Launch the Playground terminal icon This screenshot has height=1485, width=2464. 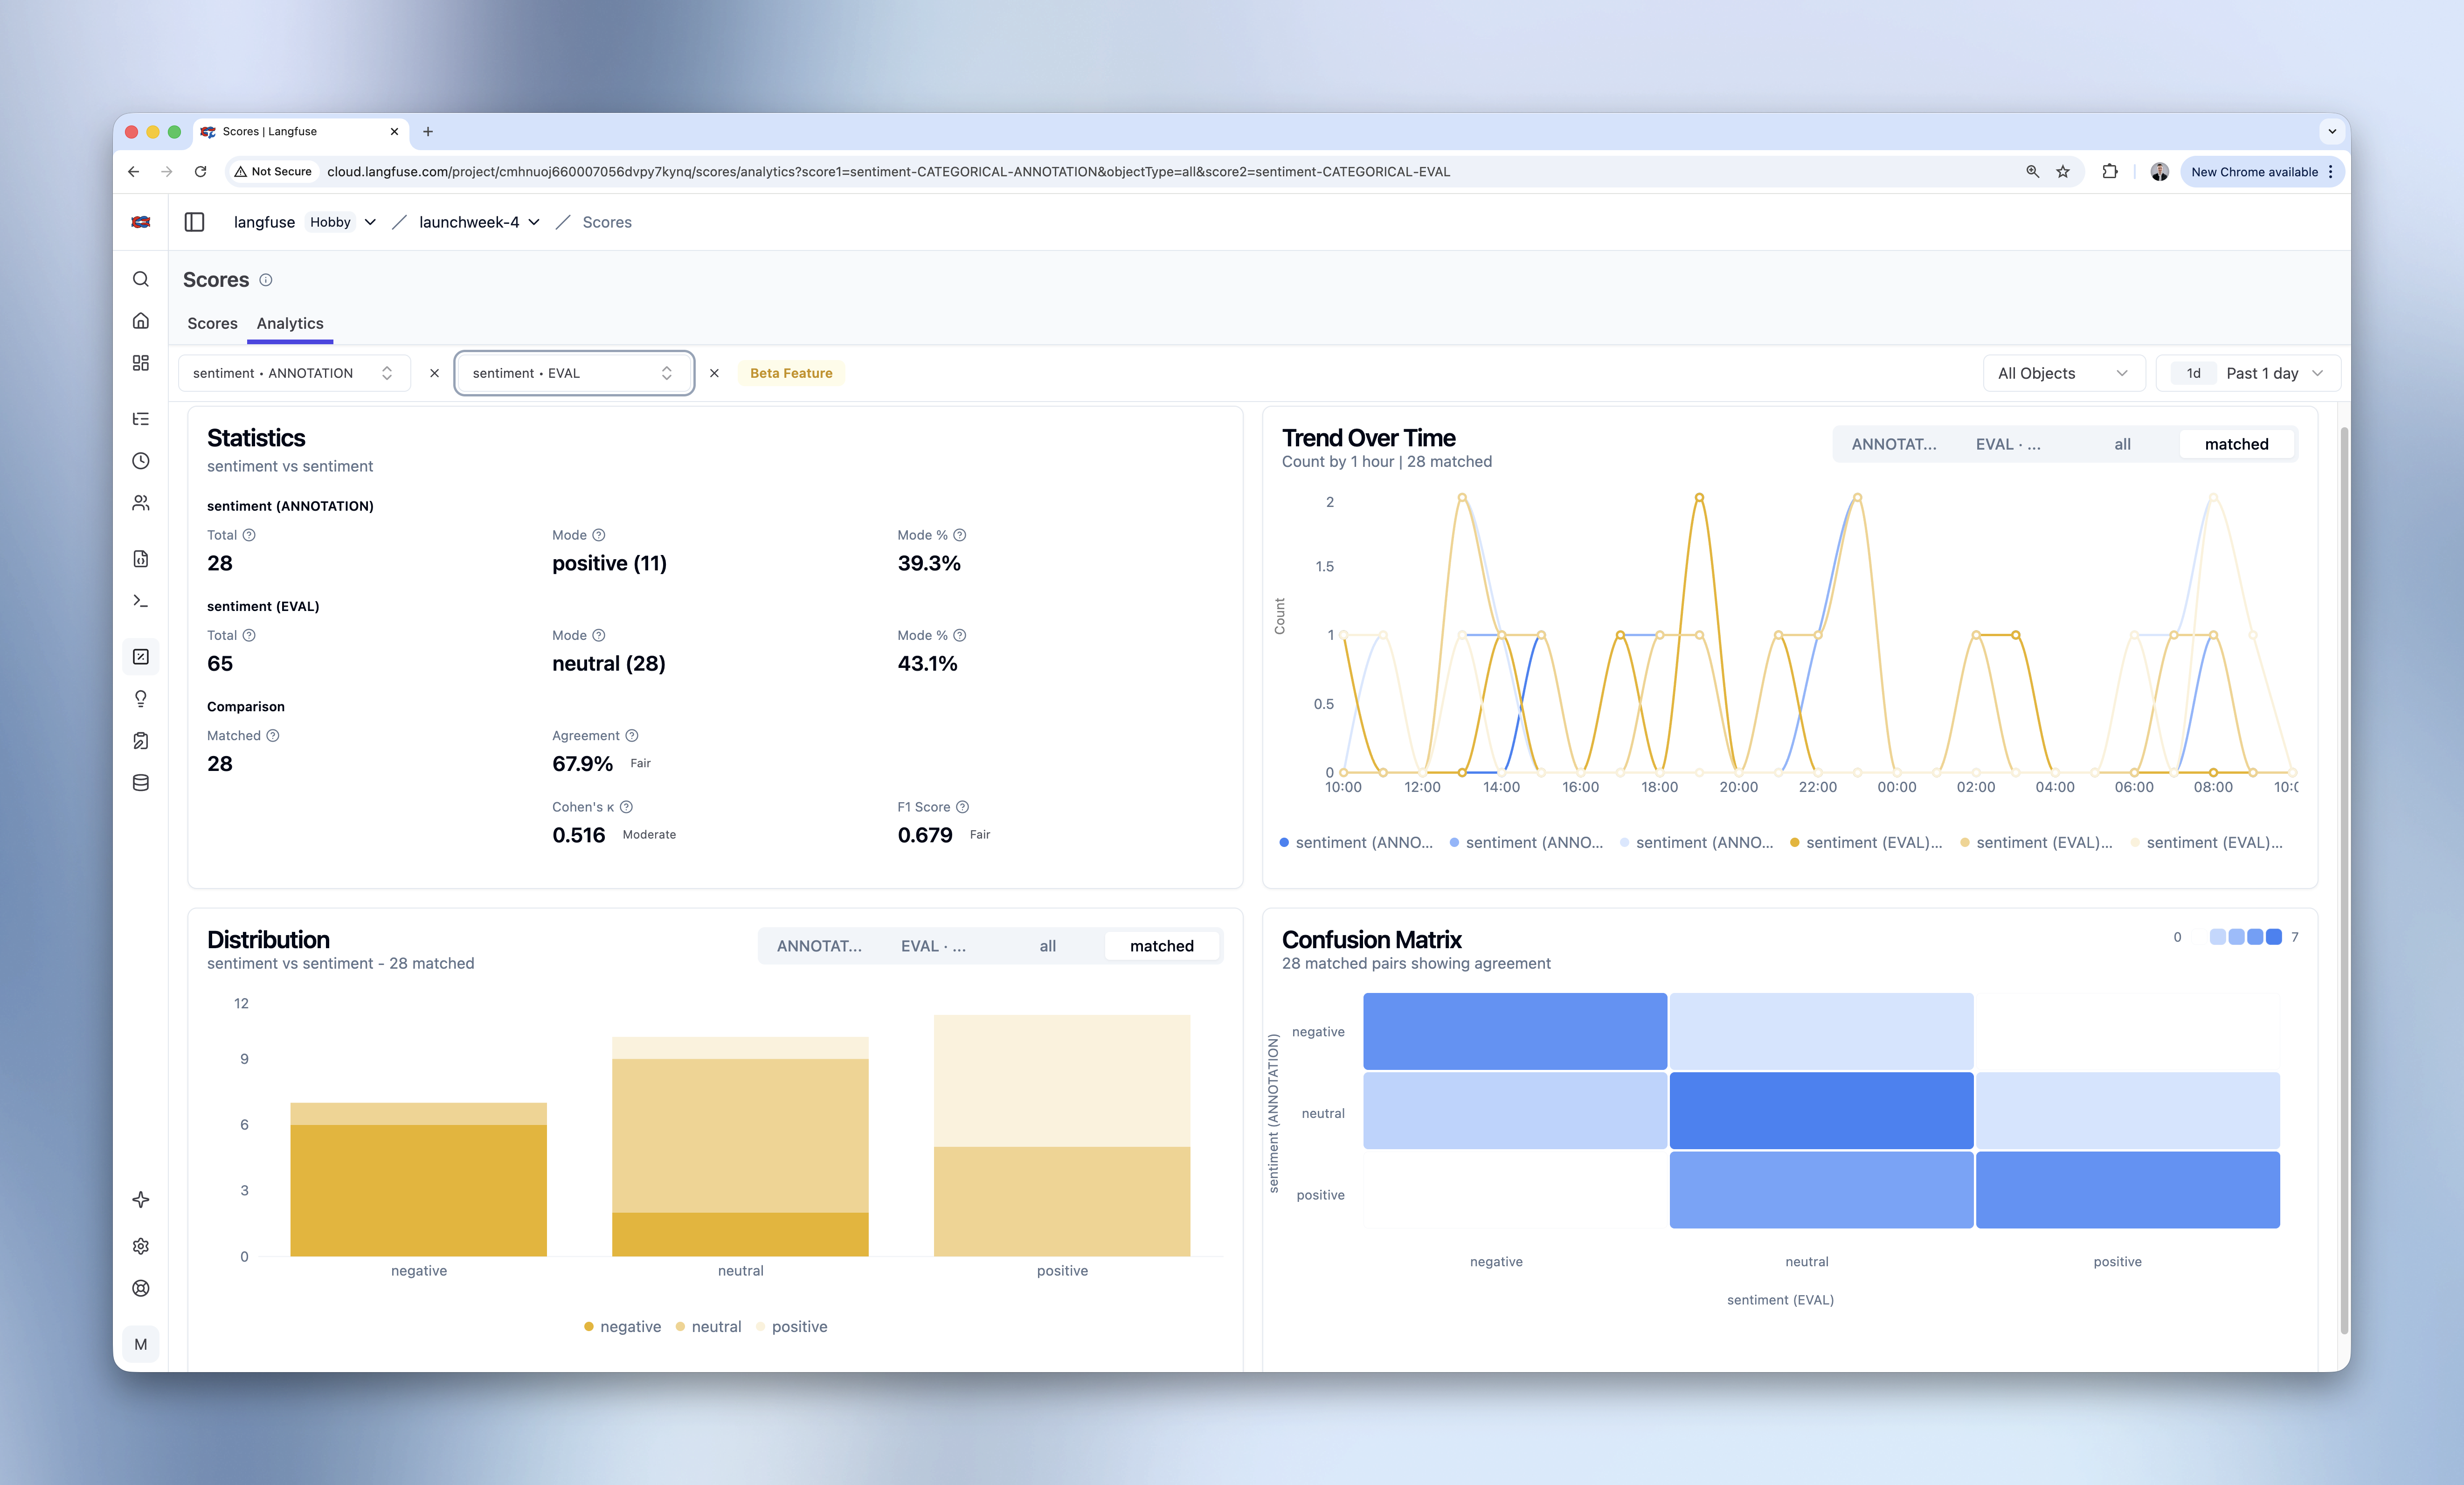(x=140, y=600)
